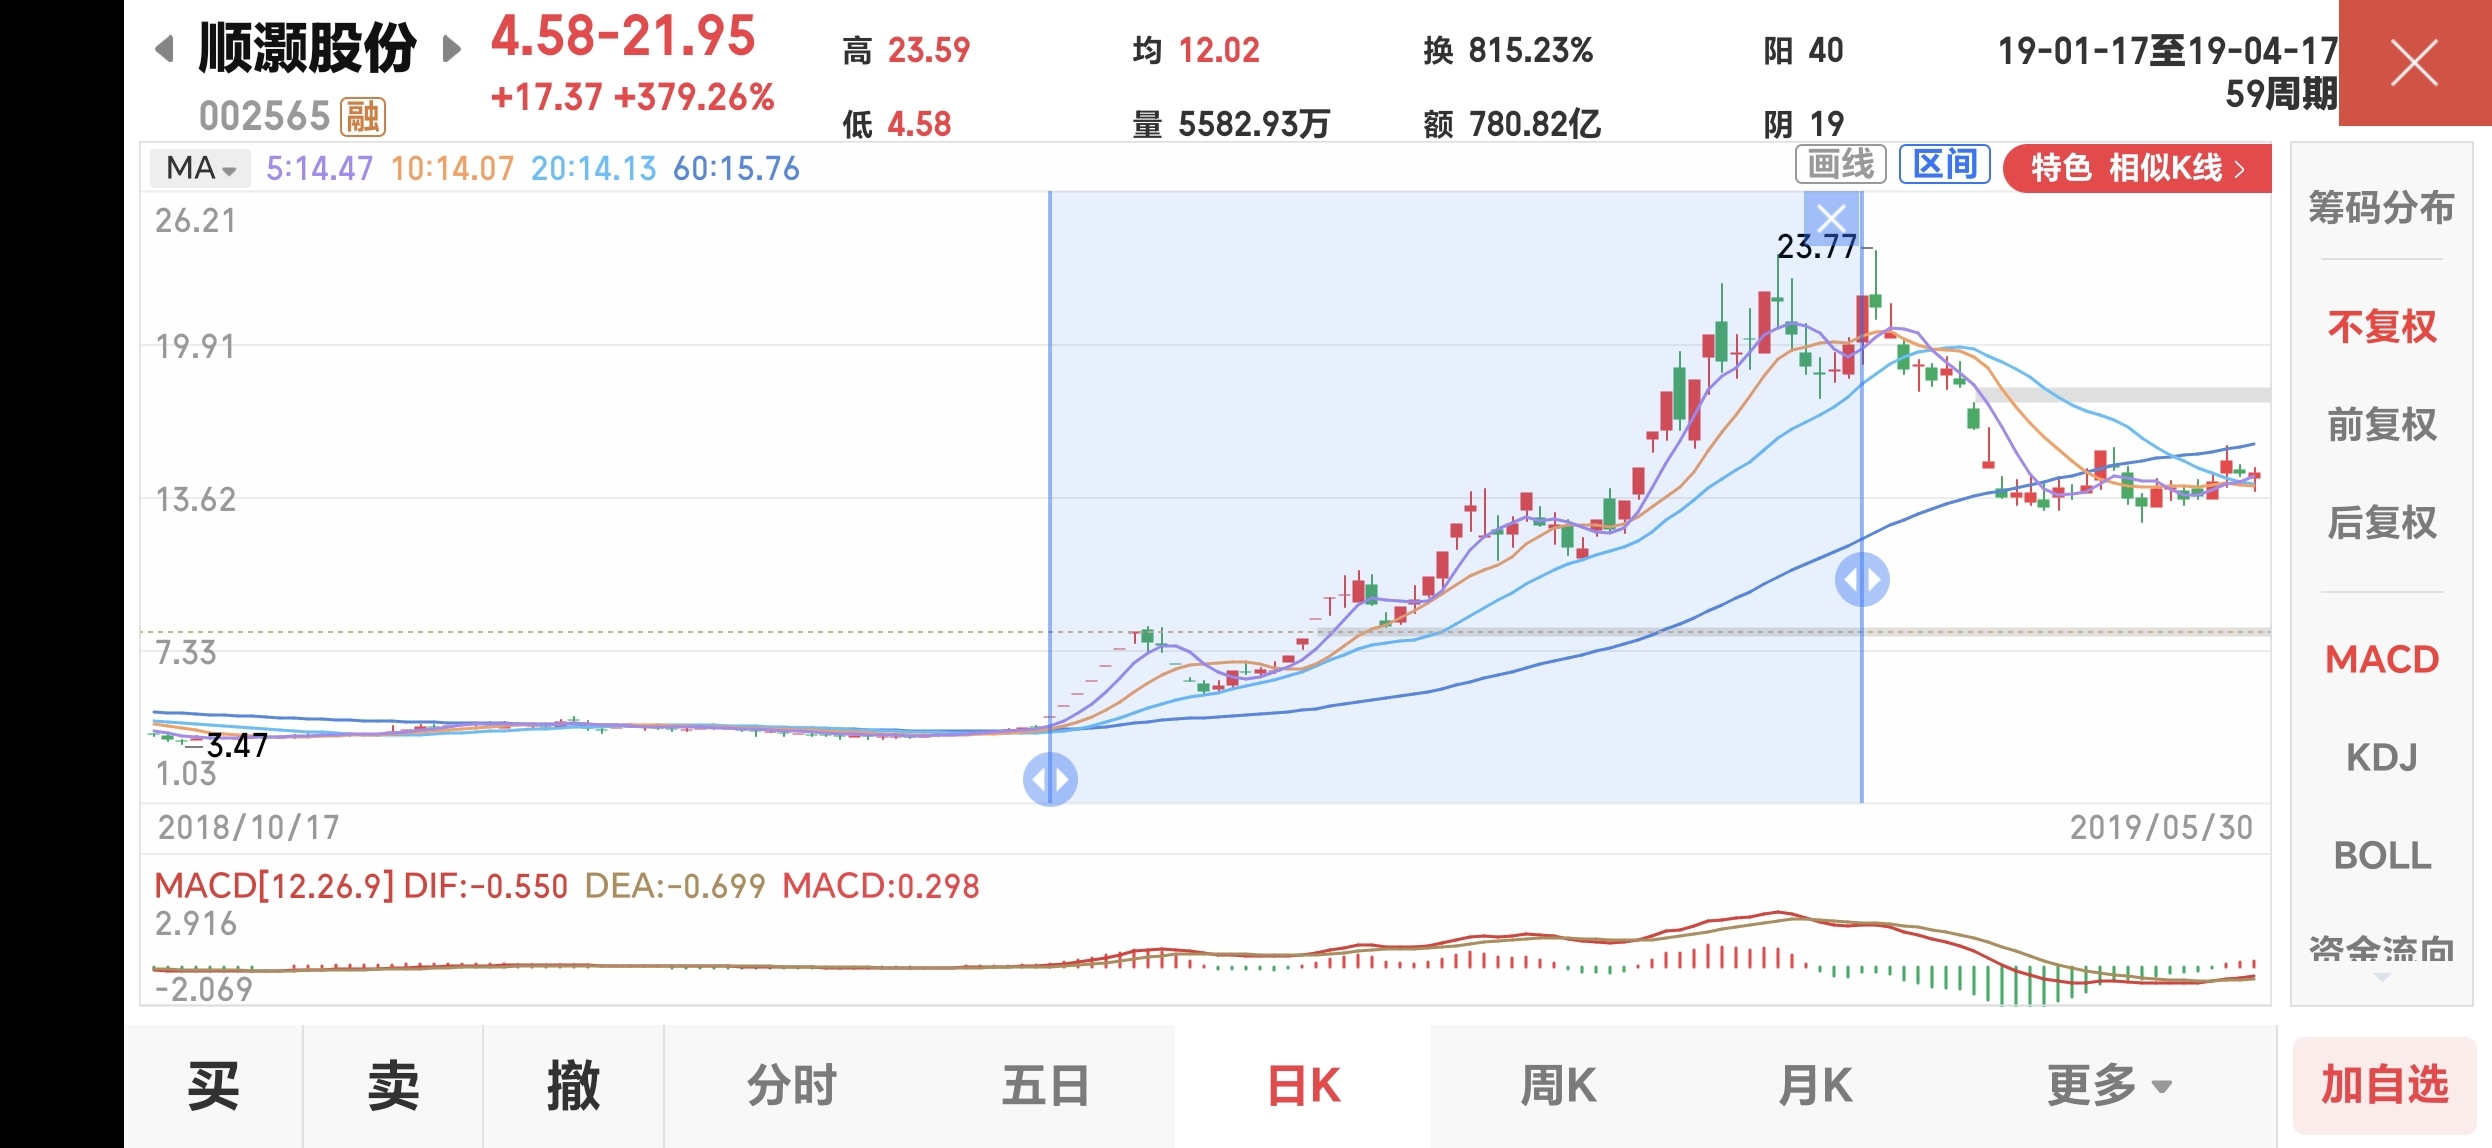This screenshot has height=1148, width=2492.
Task: Select the KDJ indicator
Action: [x=2381, y=758]
